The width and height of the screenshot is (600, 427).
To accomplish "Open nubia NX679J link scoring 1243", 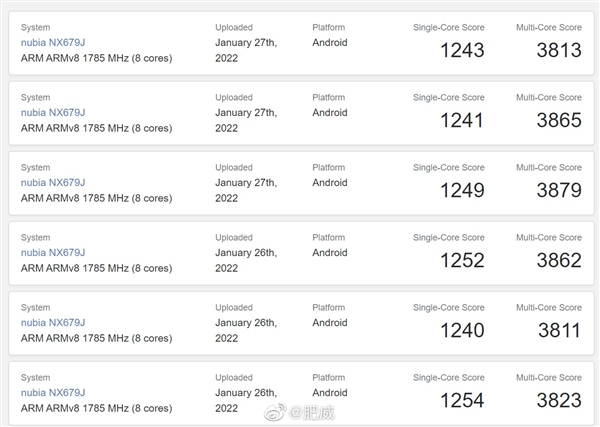I will (53, 42).
